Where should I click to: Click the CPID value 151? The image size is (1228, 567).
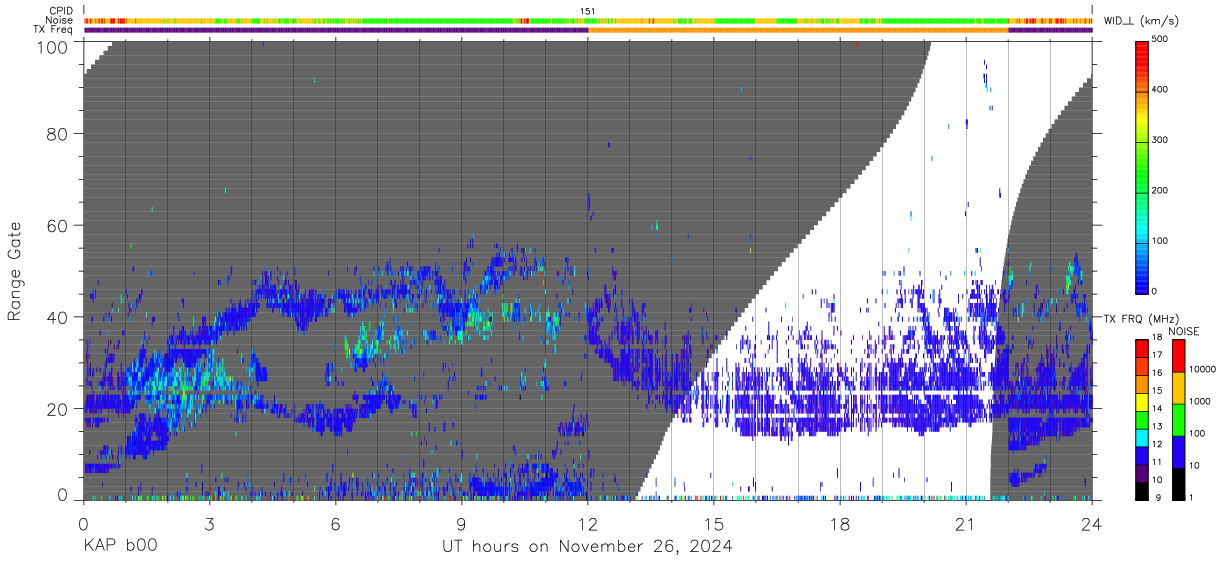pyautogui.click(x=588, y=11)
